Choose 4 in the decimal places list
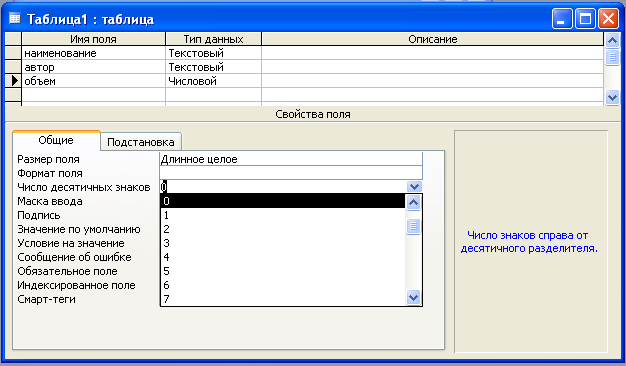The image size is (626, 366). coord(283,257)
